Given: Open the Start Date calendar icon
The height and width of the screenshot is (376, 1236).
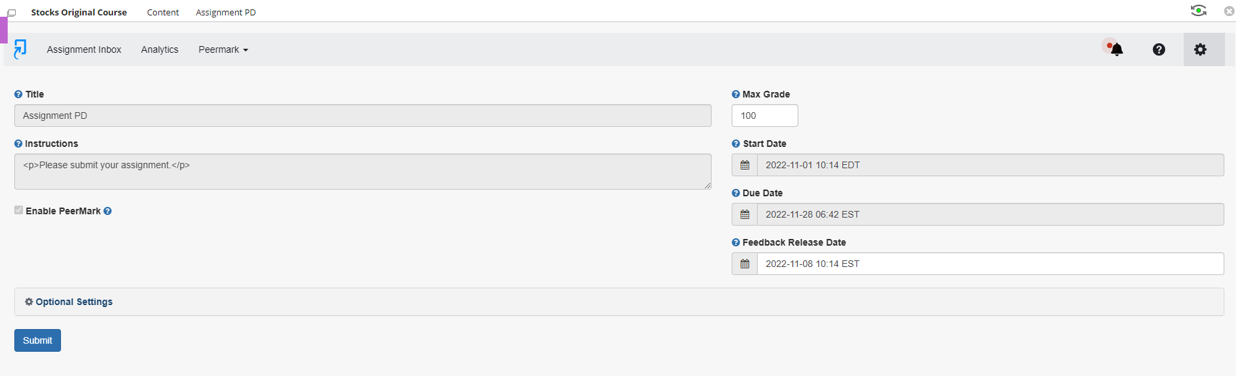Looking at the screenshot, I should tap(745, 165).
